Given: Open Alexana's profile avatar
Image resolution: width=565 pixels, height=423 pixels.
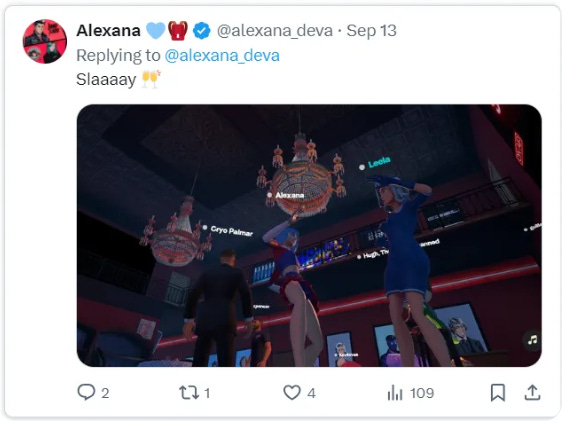Looking at the screenshot, I should [45, 41].
